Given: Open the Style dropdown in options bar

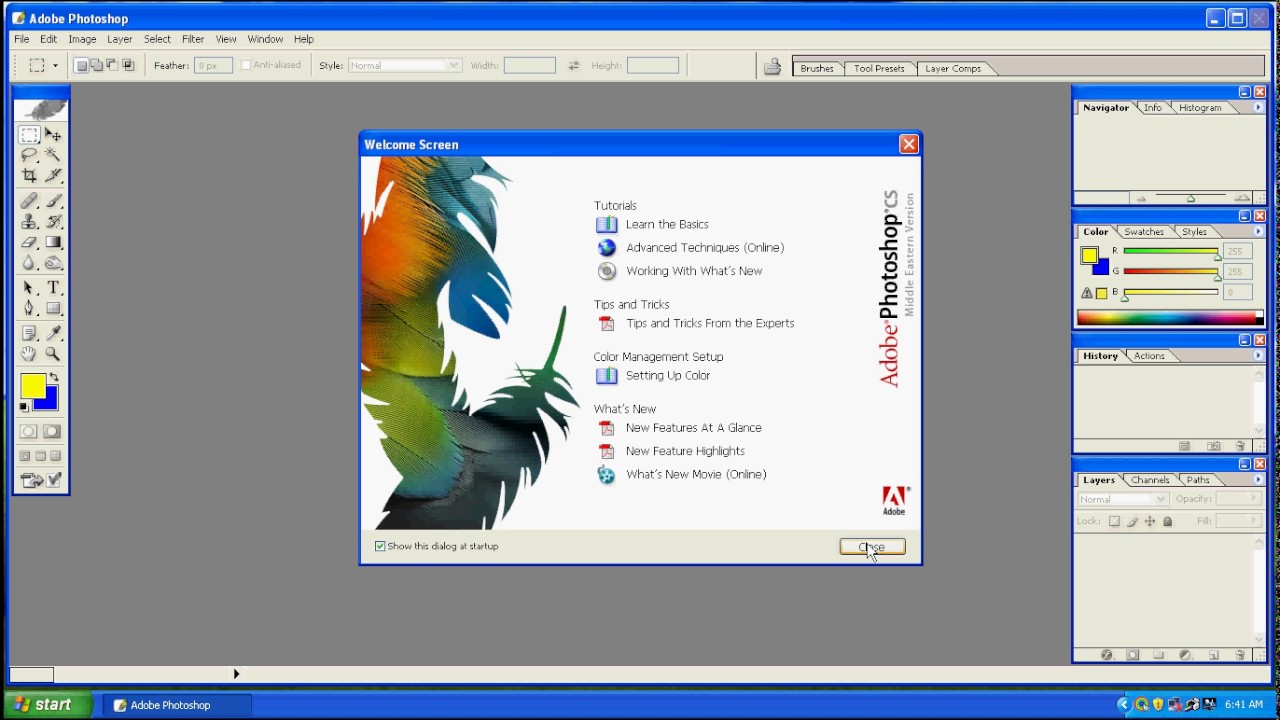Looking at the screenshot, I should click(x=404, y=65).
